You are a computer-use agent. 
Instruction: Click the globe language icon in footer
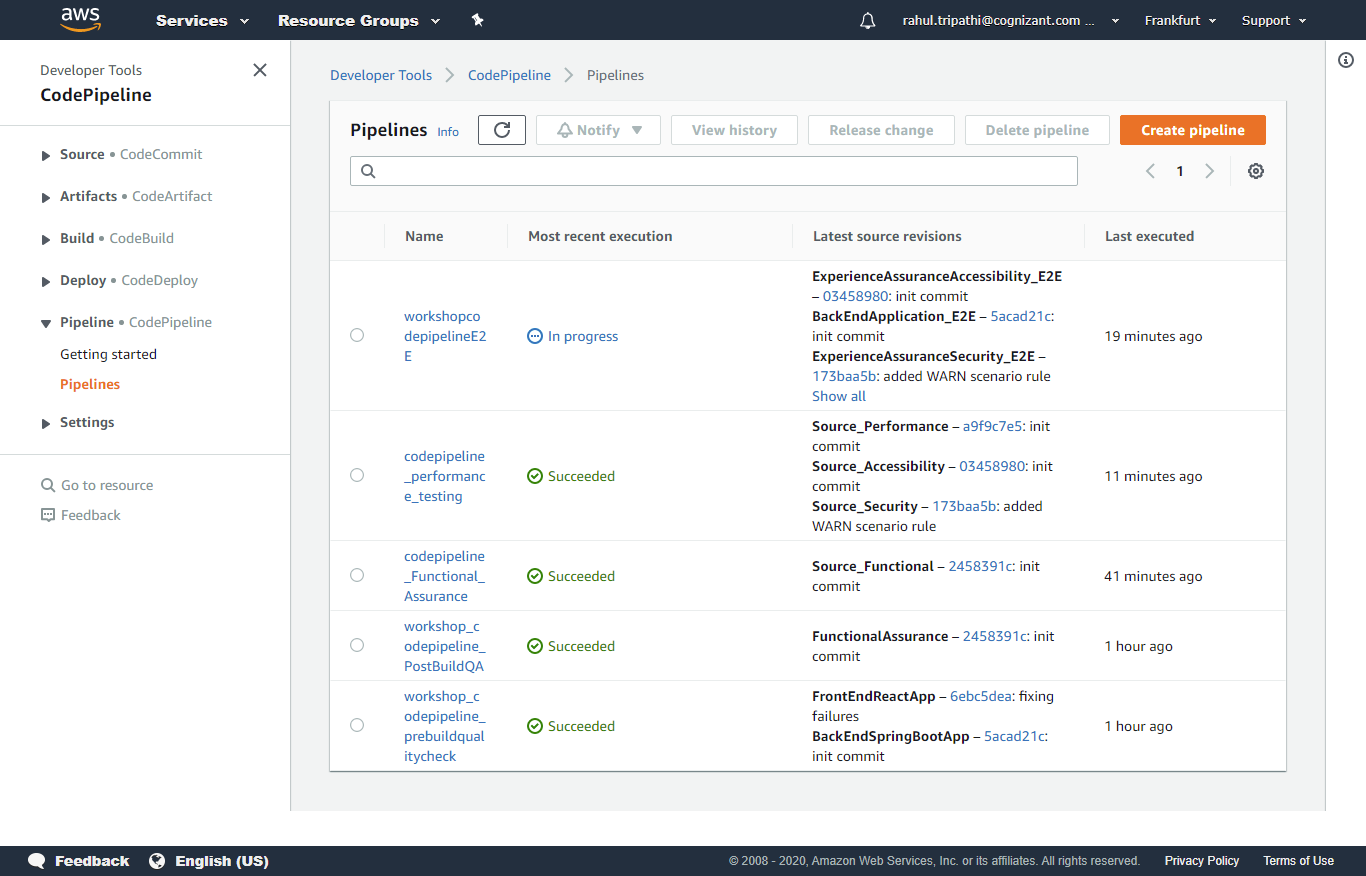157,861
